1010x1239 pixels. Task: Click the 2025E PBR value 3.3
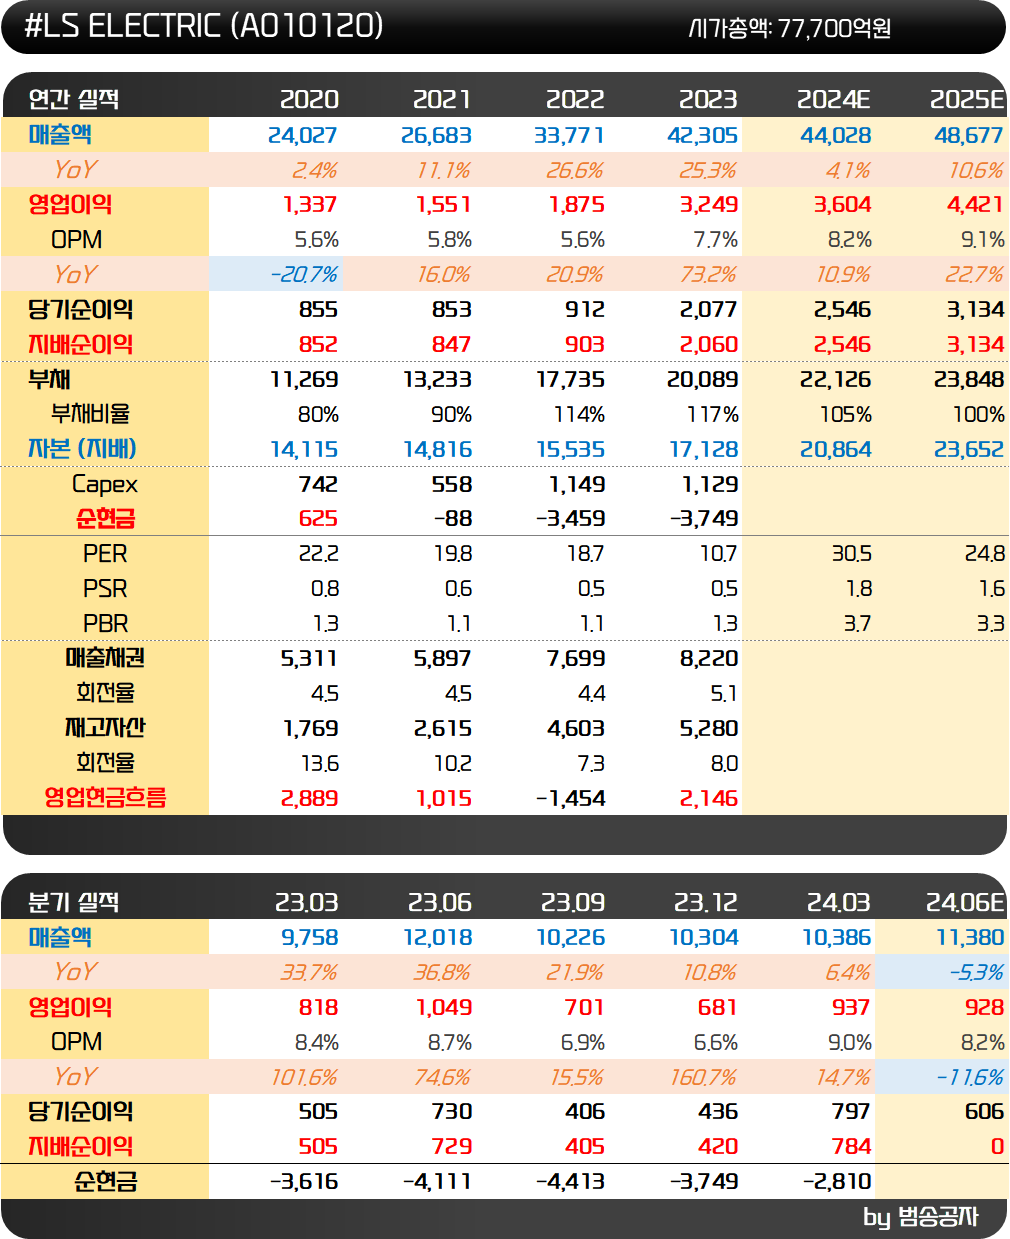point(990,623)
